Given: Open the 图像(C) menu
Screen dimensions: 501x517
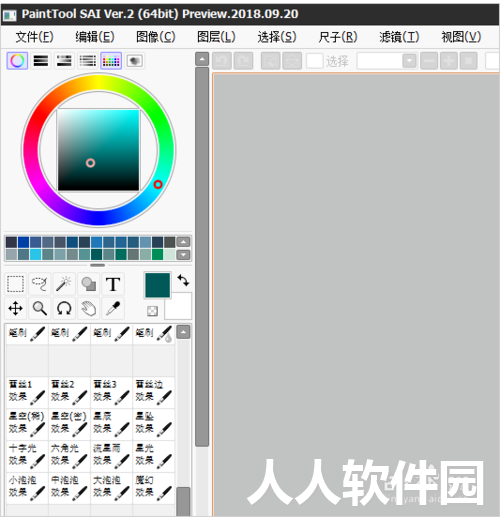Looking at the screenshot, I should tap(156, 37).
